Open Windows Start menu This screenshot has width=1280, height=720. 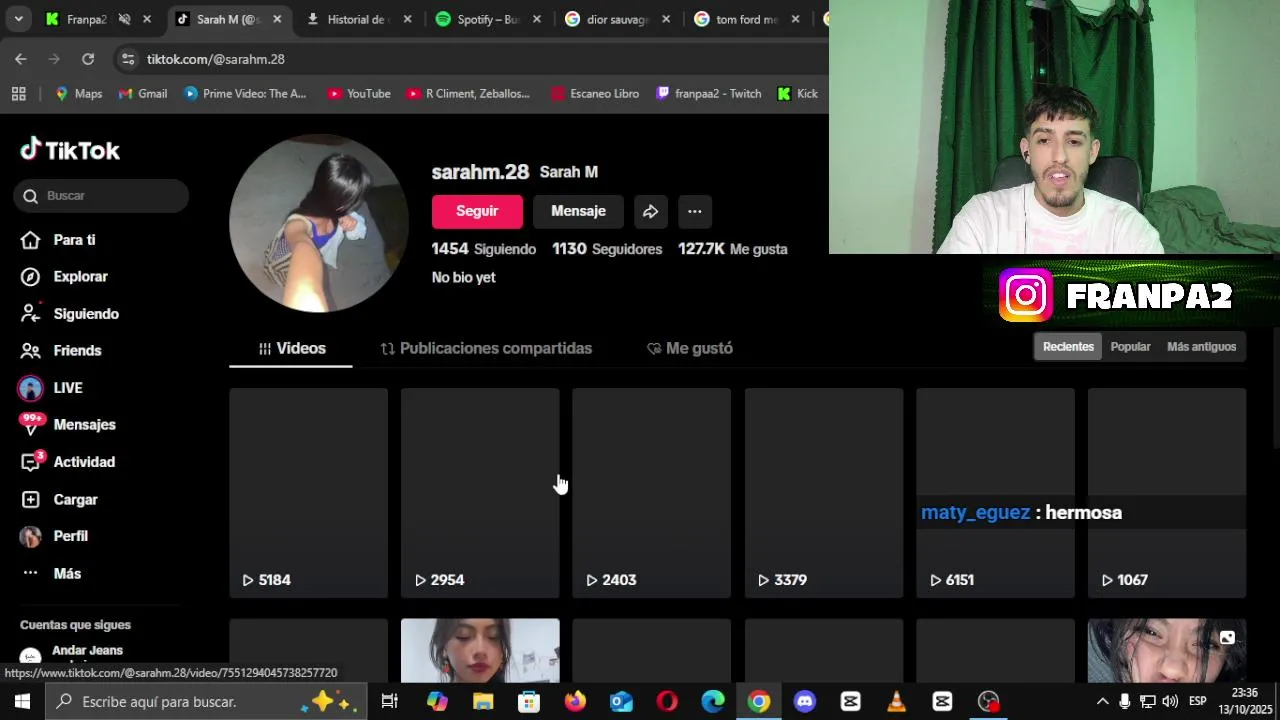[x=22, y=701]
